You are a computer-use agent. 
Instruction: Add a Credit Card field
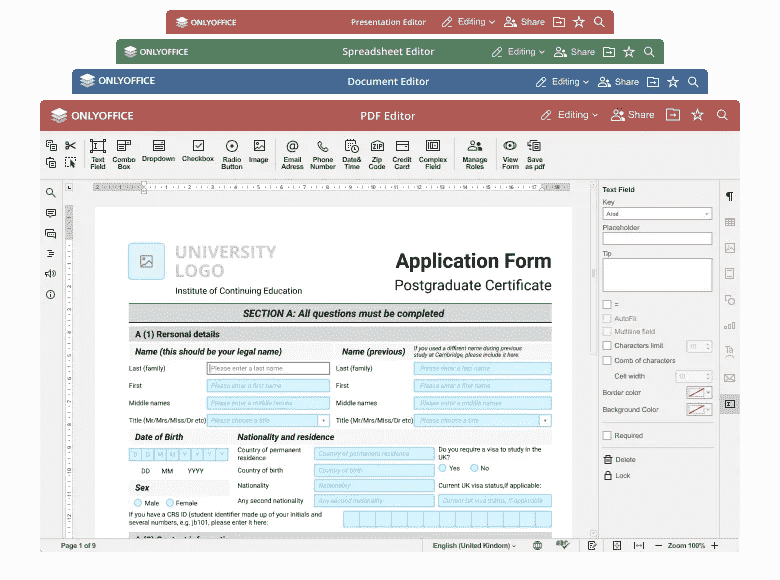402,154
